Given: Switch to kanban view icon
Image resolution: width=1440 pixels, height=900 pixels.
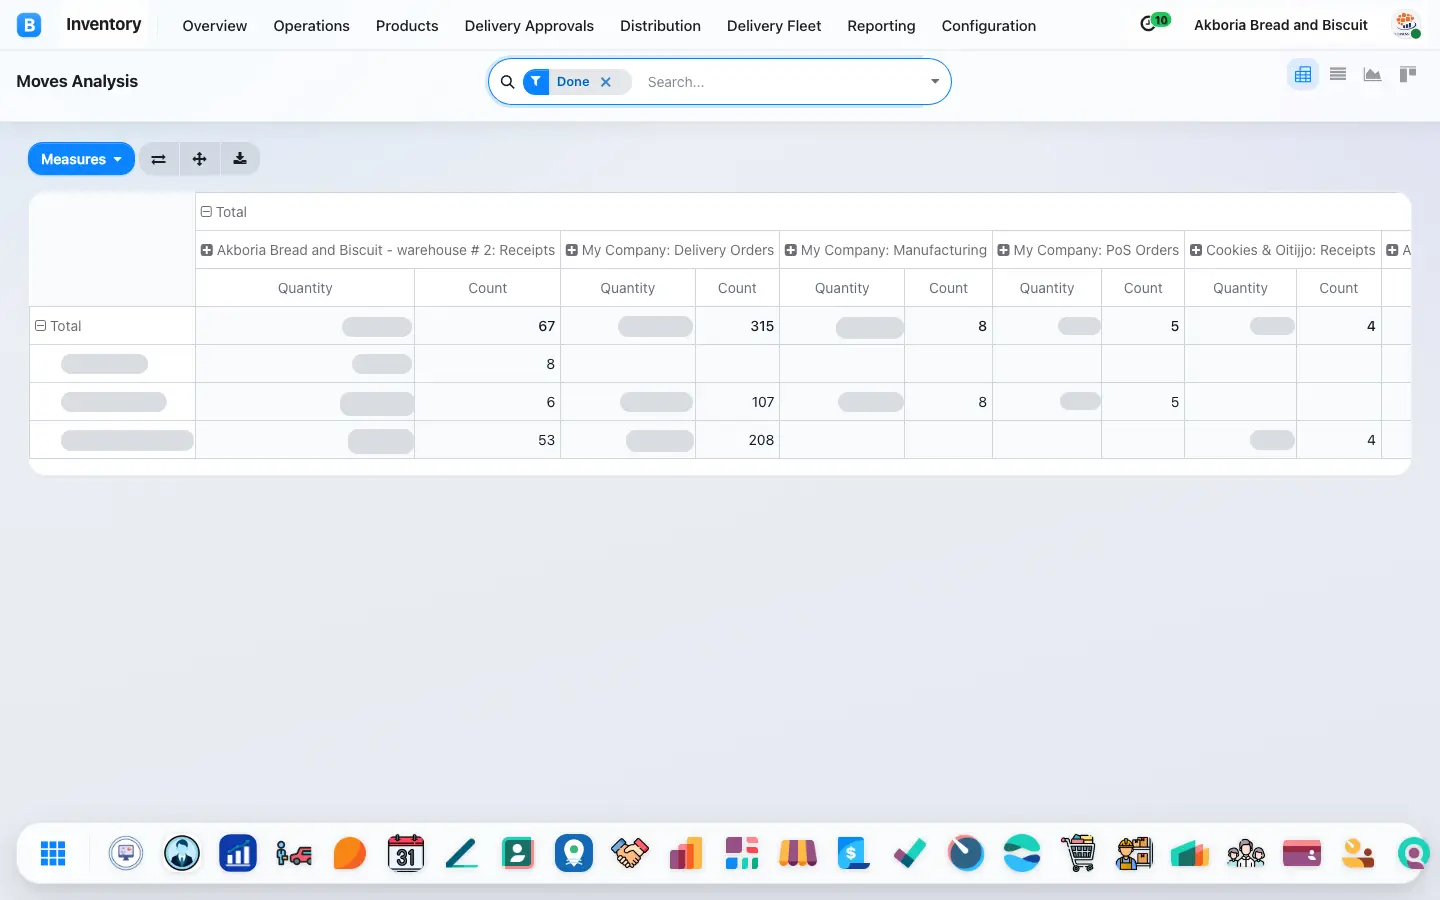Looking at the screenshot, I should click(x=1408, y=74).
